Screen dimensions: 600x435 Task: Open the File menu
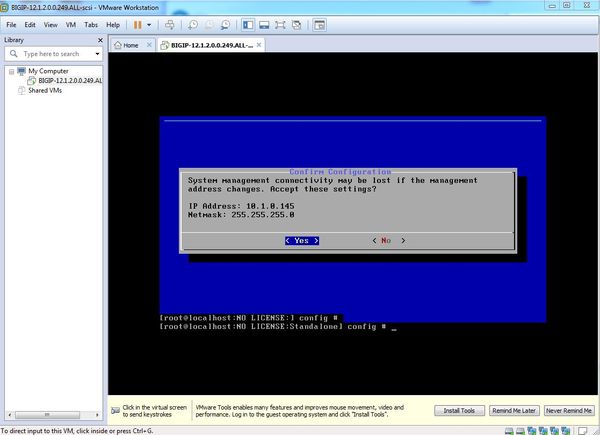[x=11, y=25]
